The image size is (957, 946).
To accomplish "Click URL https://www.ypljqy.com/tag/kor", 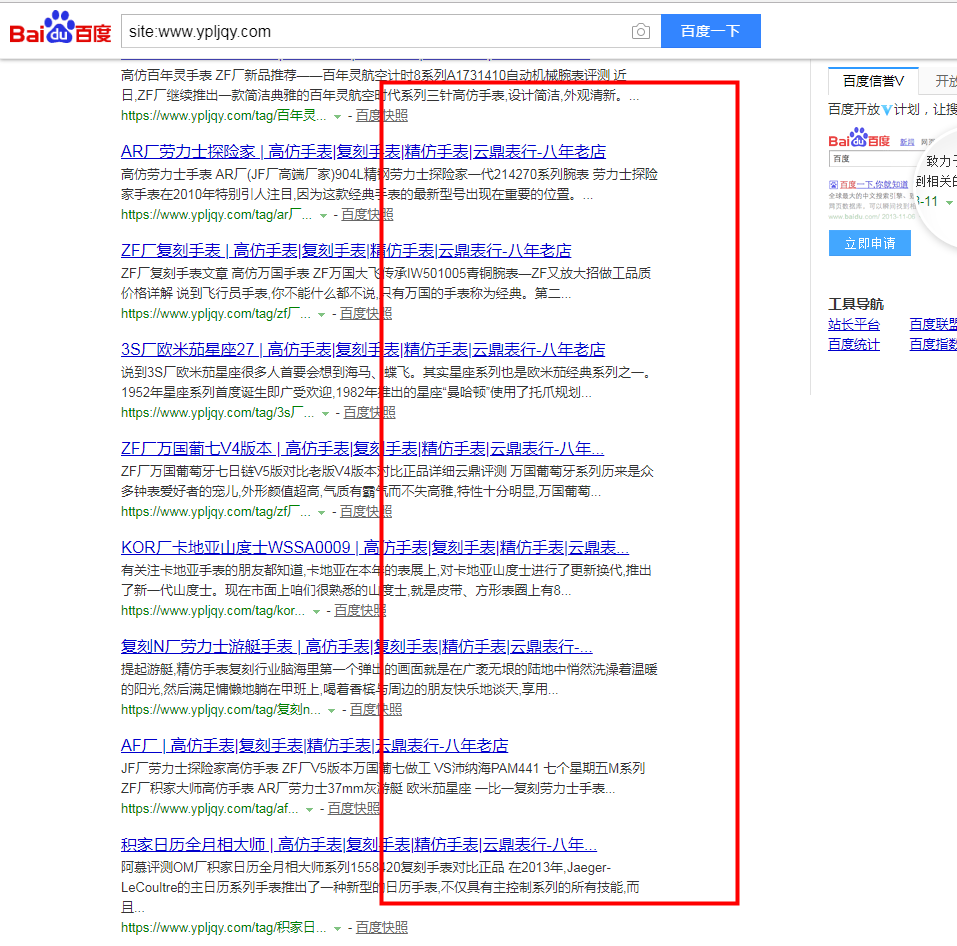I will click(x=212, y=610).
